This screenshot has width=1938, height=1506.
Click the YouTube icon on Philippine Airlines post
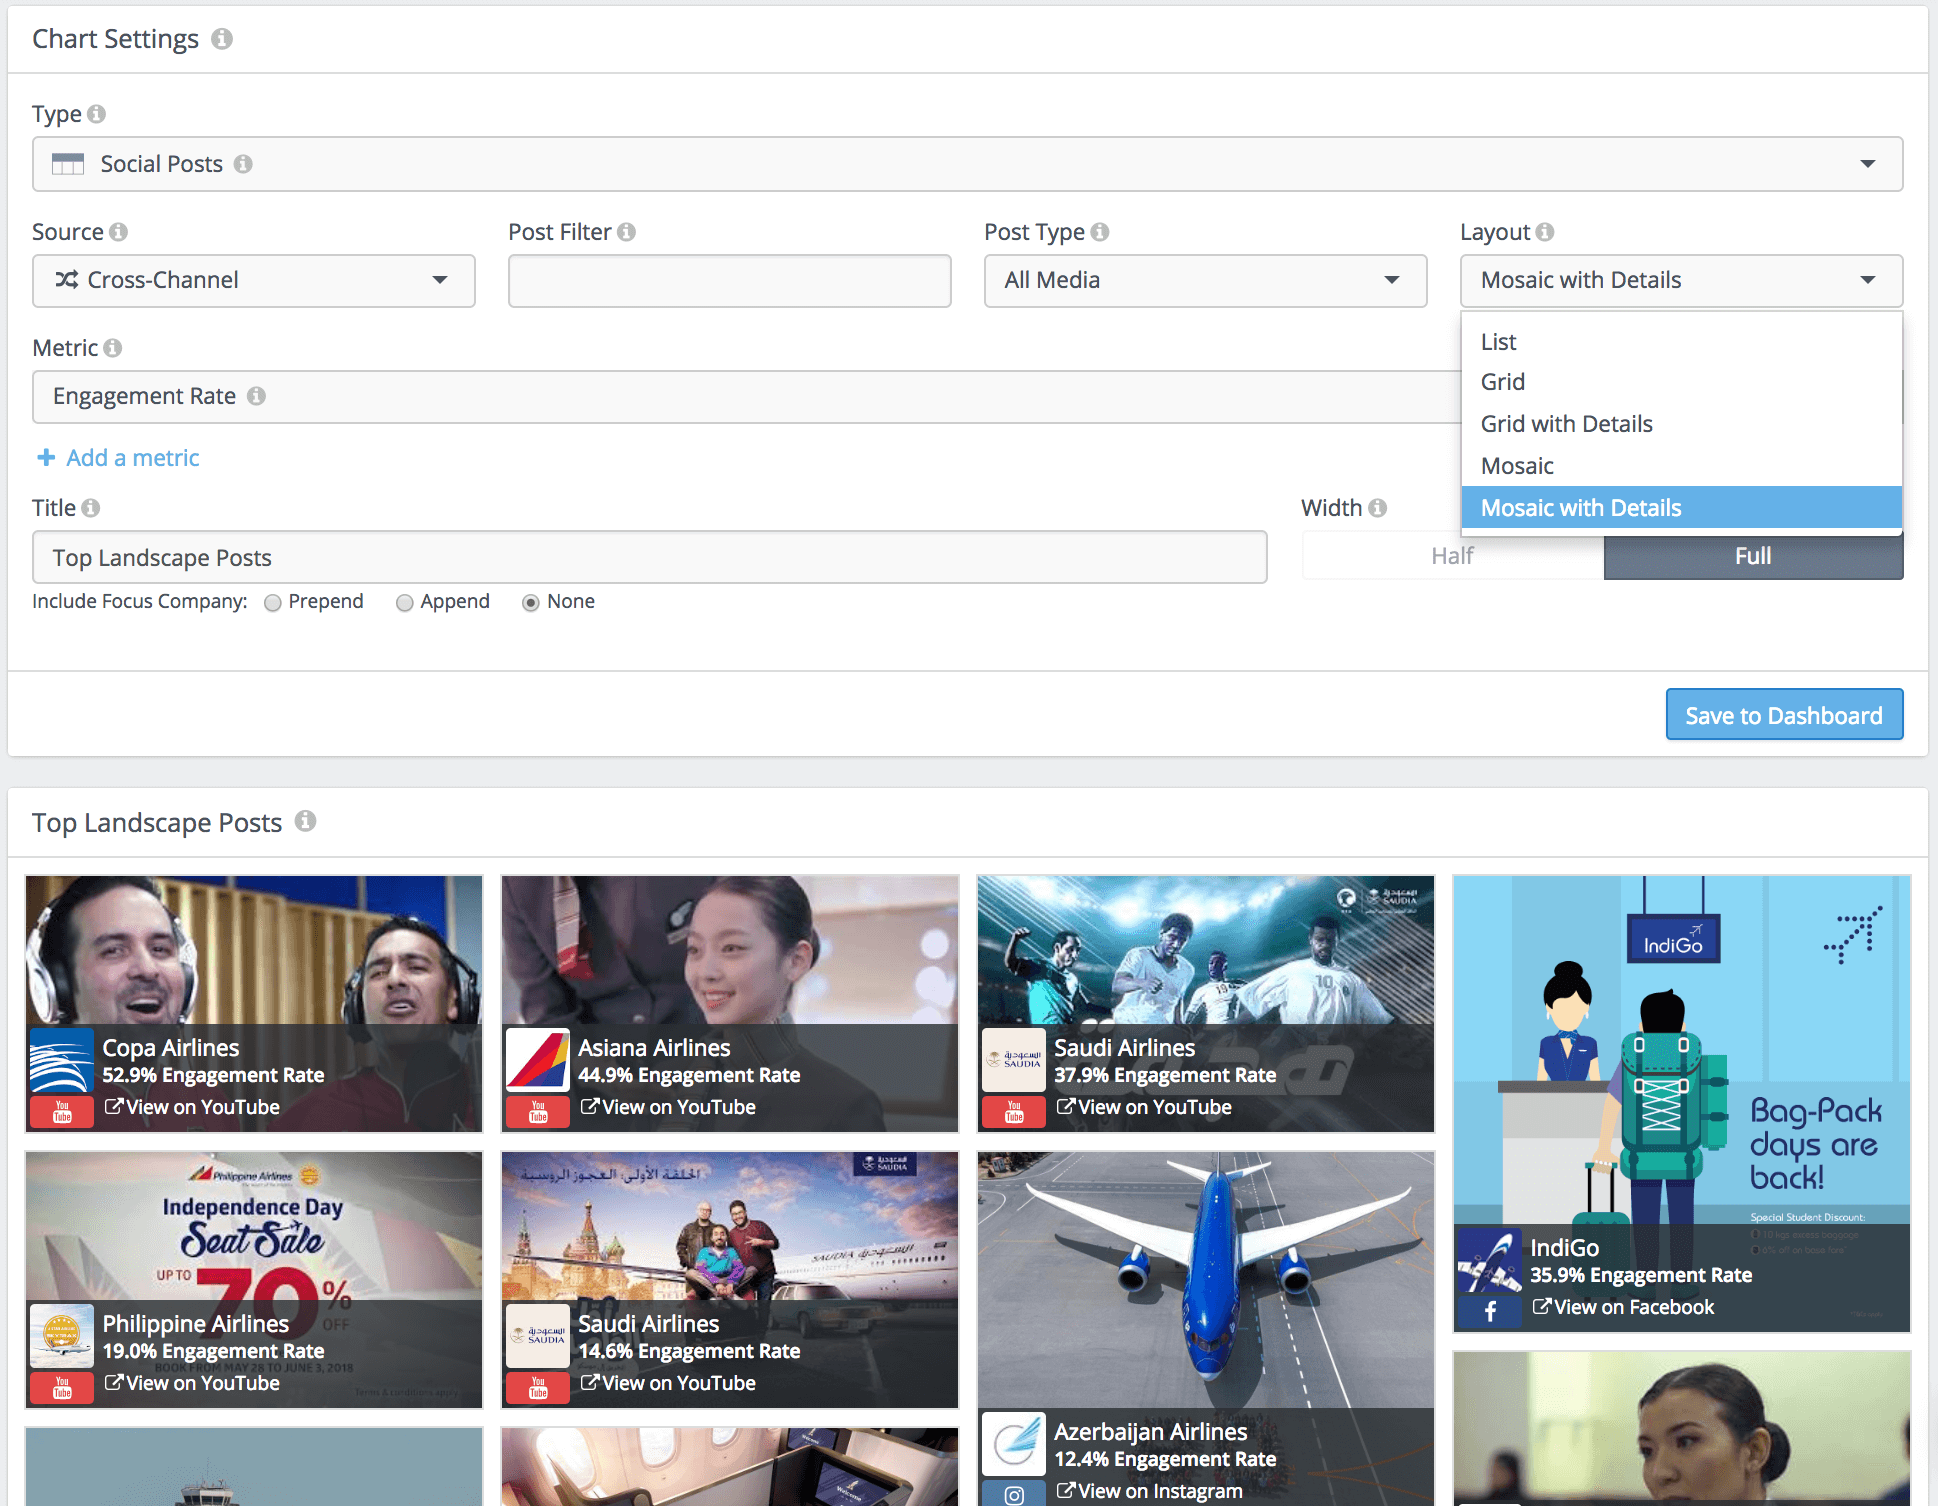pos(62,1388)
